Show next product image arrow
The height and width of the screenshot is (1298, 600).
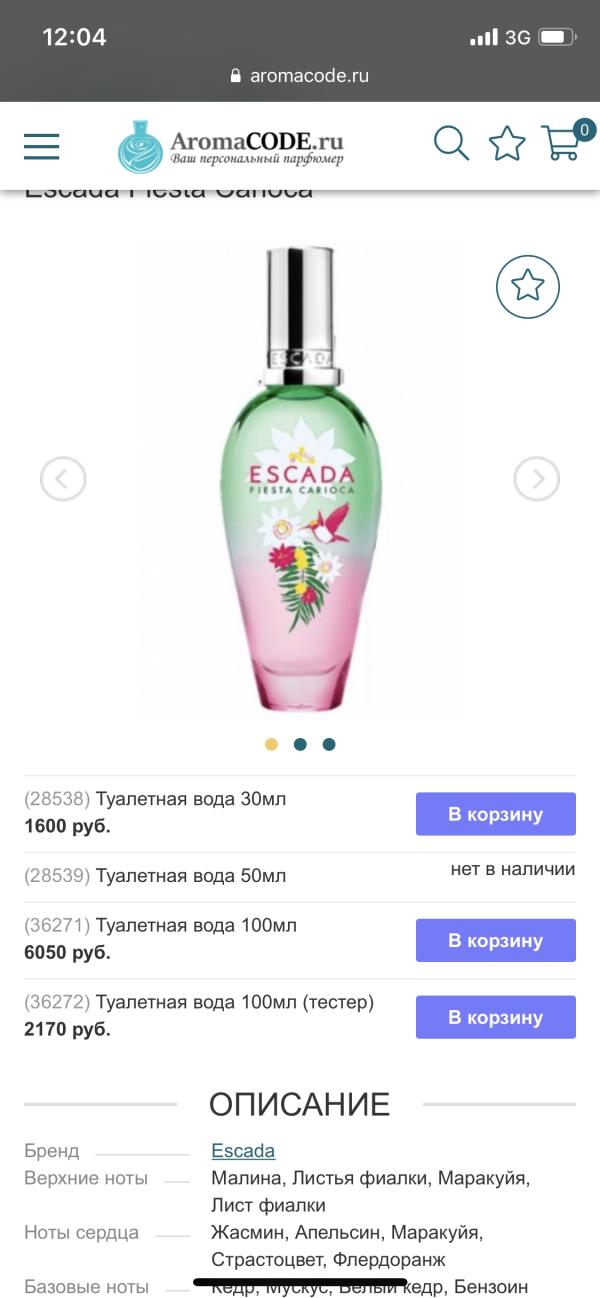pos(537,480)
